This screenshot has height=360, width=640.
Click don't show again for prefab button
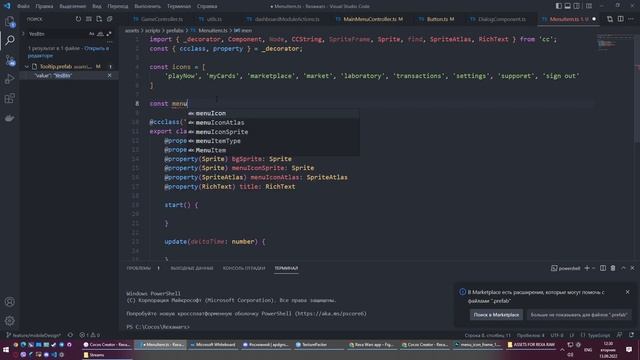(579, 315)
